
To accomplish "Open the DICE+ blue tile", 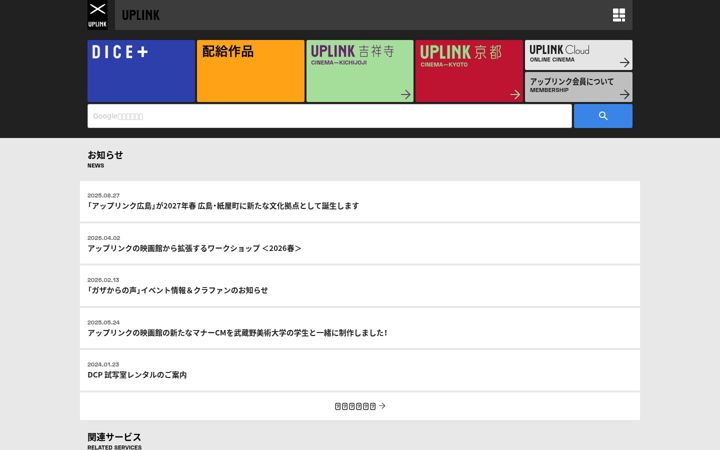I will point(141,71).
